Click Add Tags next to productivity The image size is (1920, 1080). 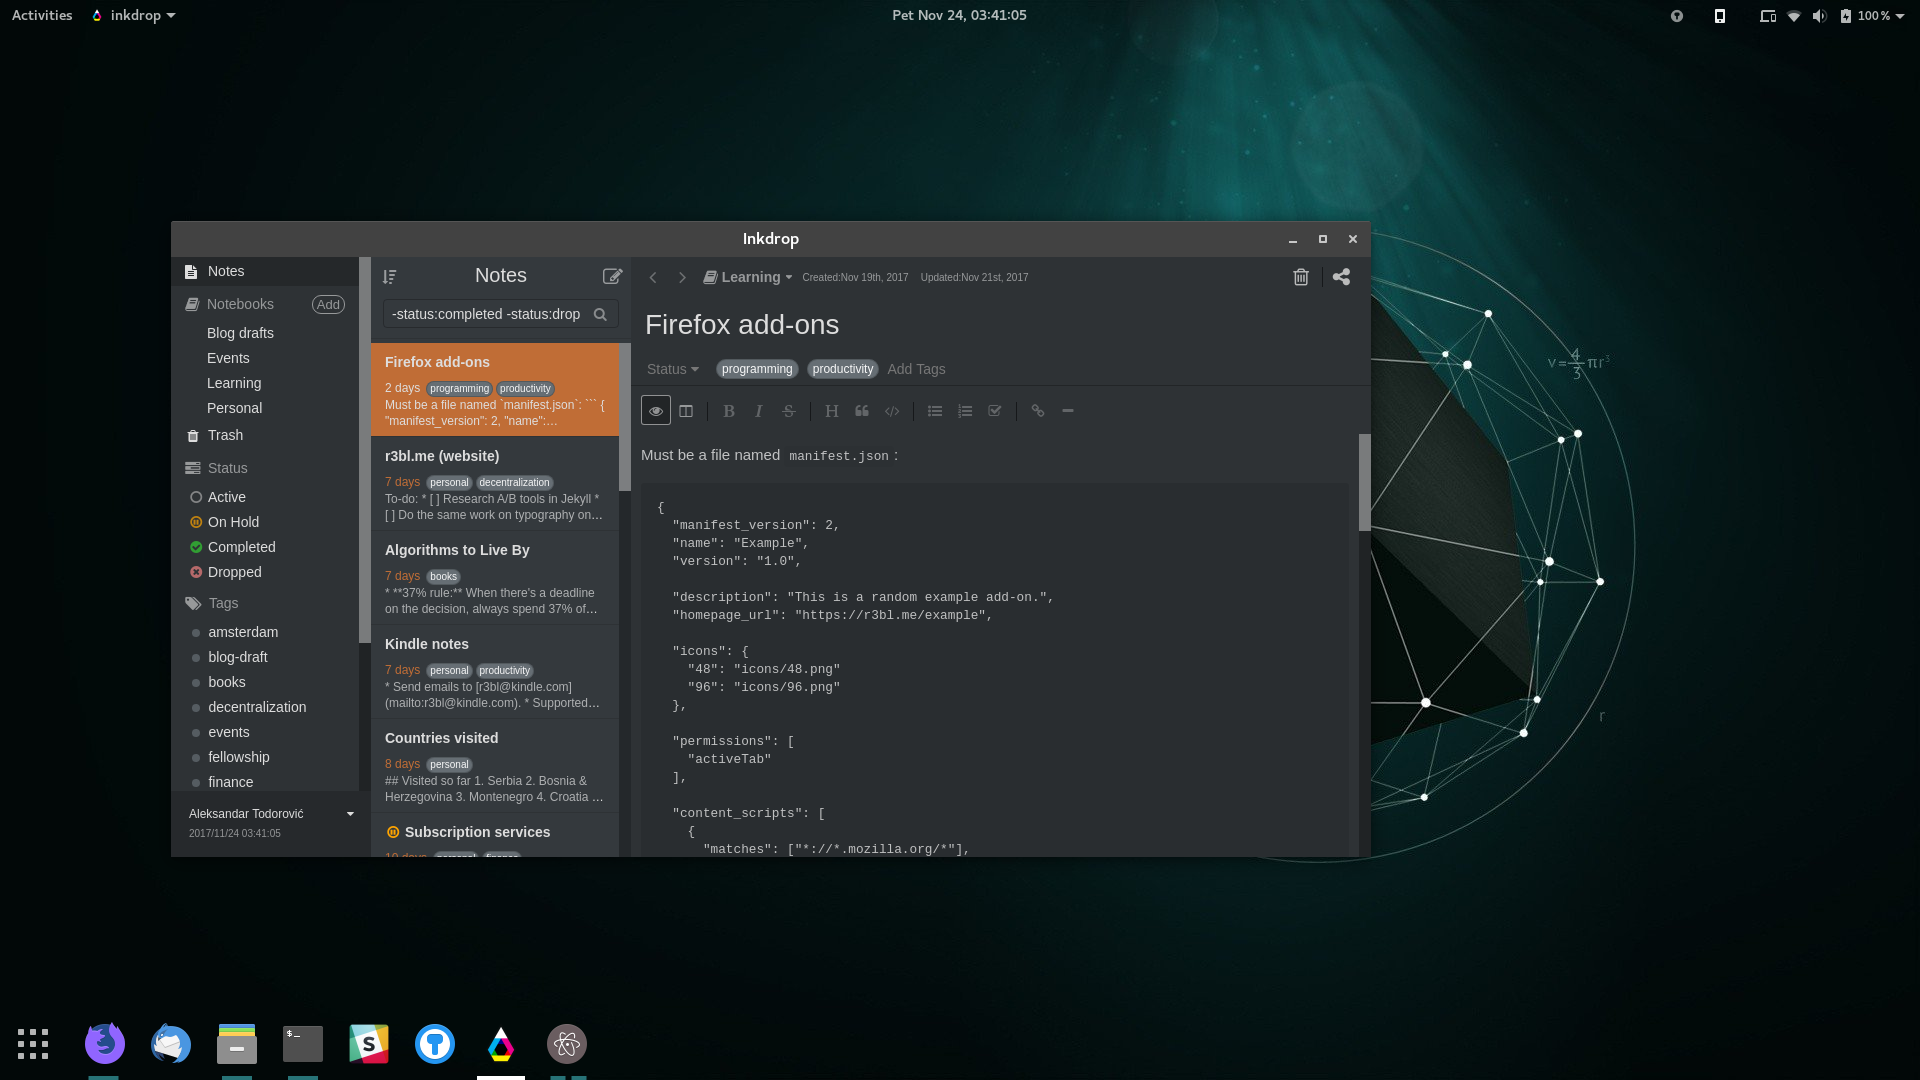click(916, 369)
